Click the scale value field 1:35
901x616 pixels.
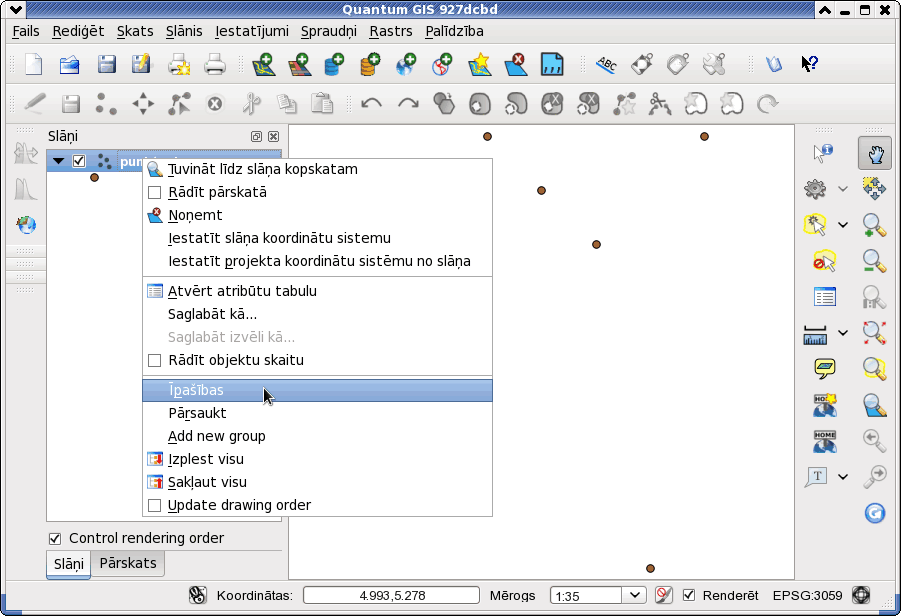(x=586, y=595)
